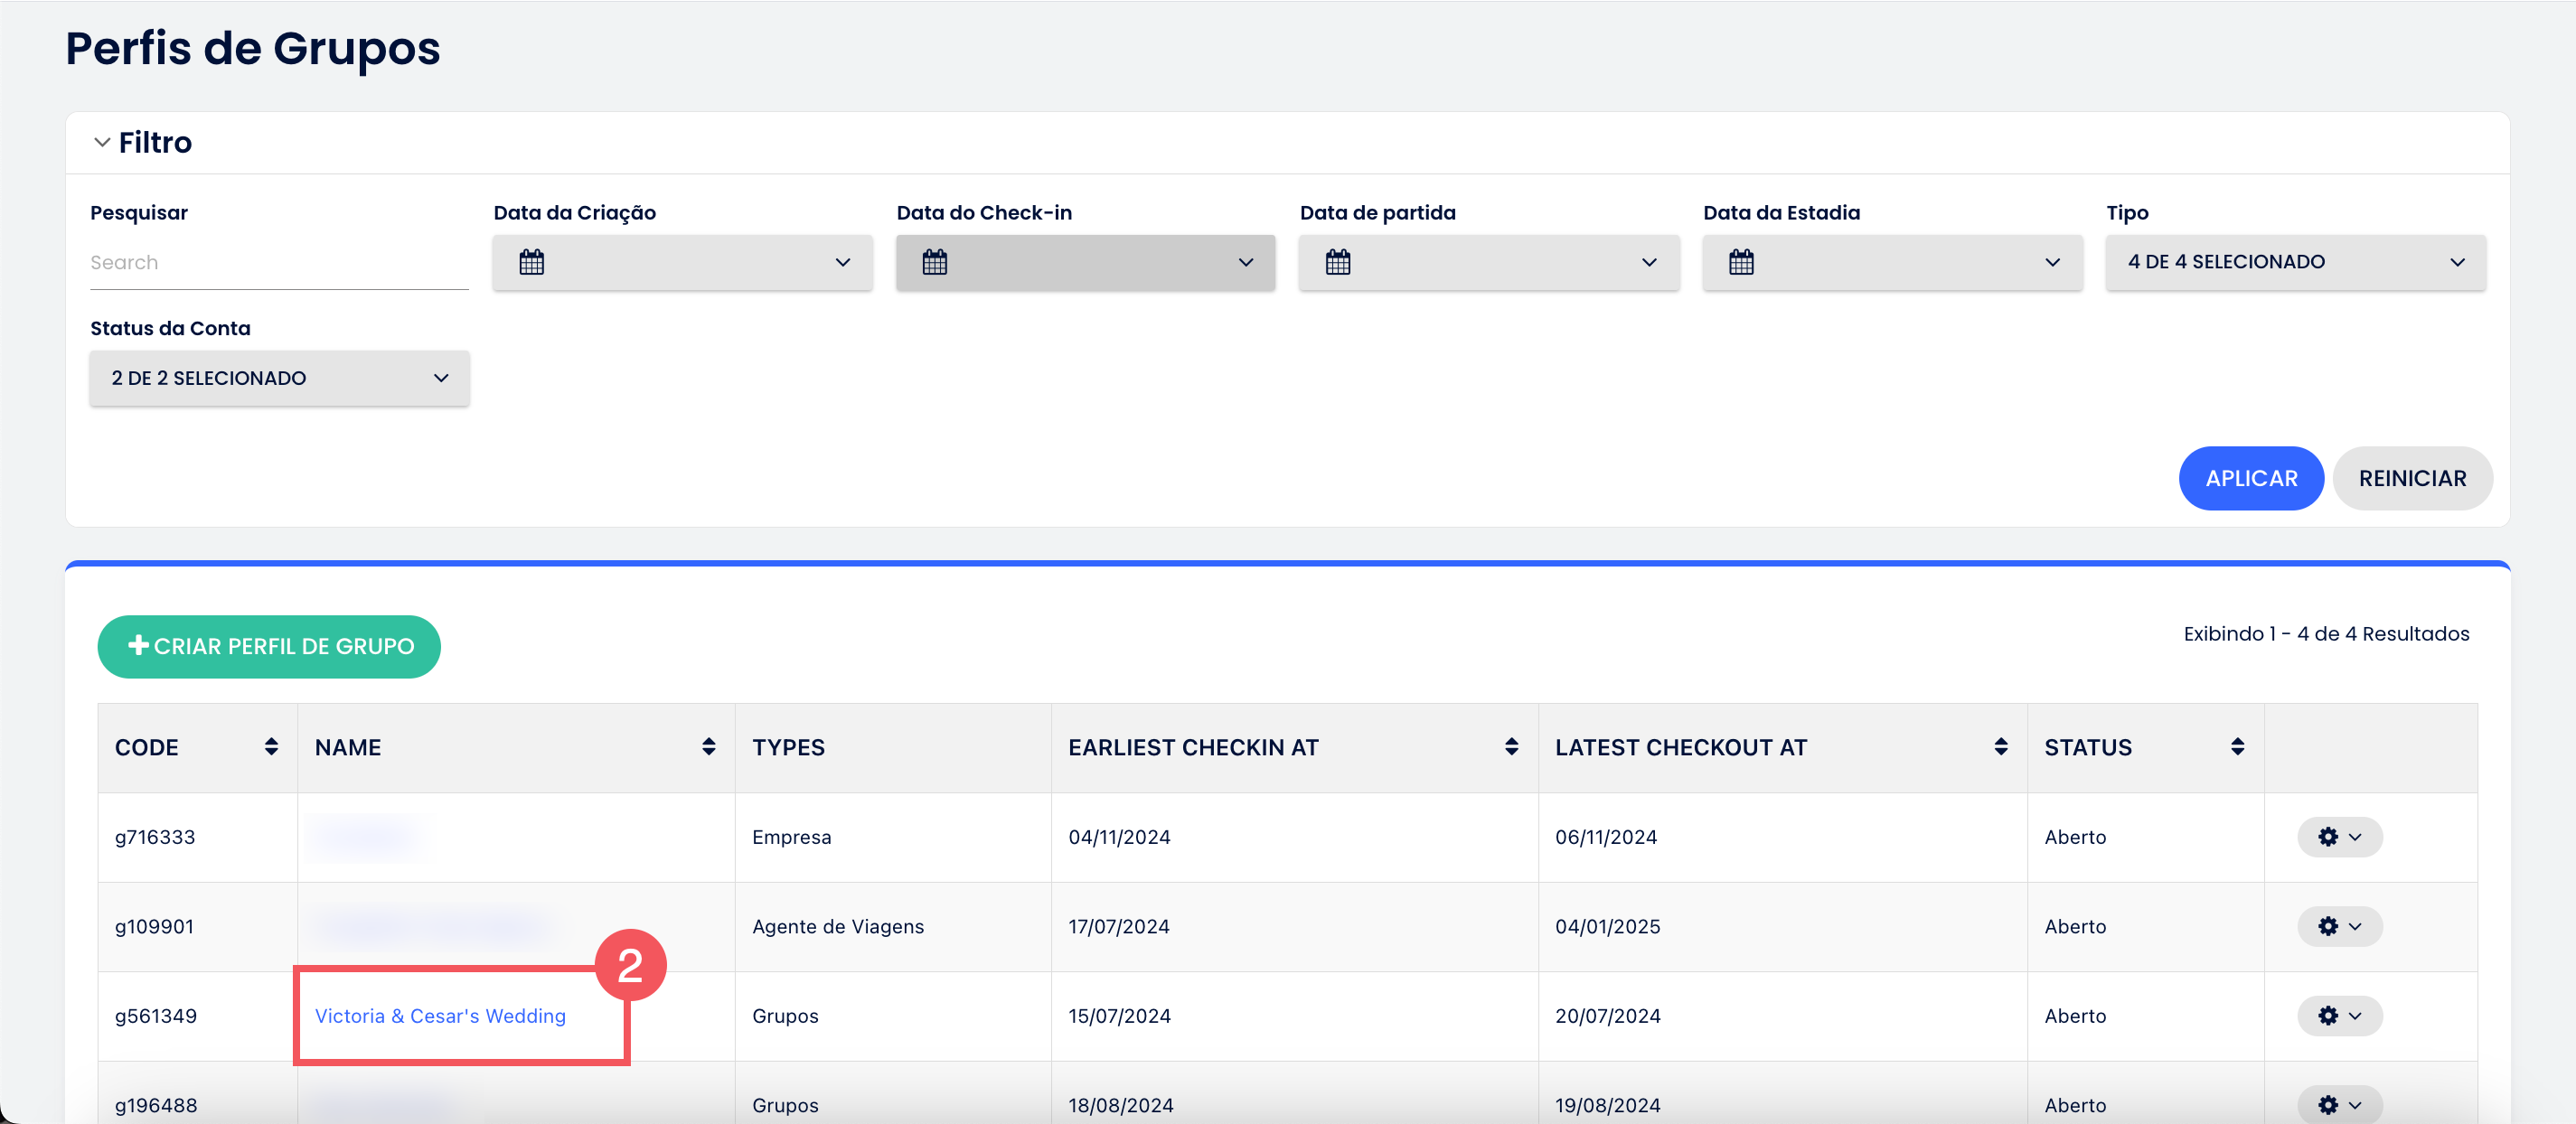The image size is (2576, 1124).
Task: Expand Data de partida dropdown chevron
Action: click(1648, 262)
